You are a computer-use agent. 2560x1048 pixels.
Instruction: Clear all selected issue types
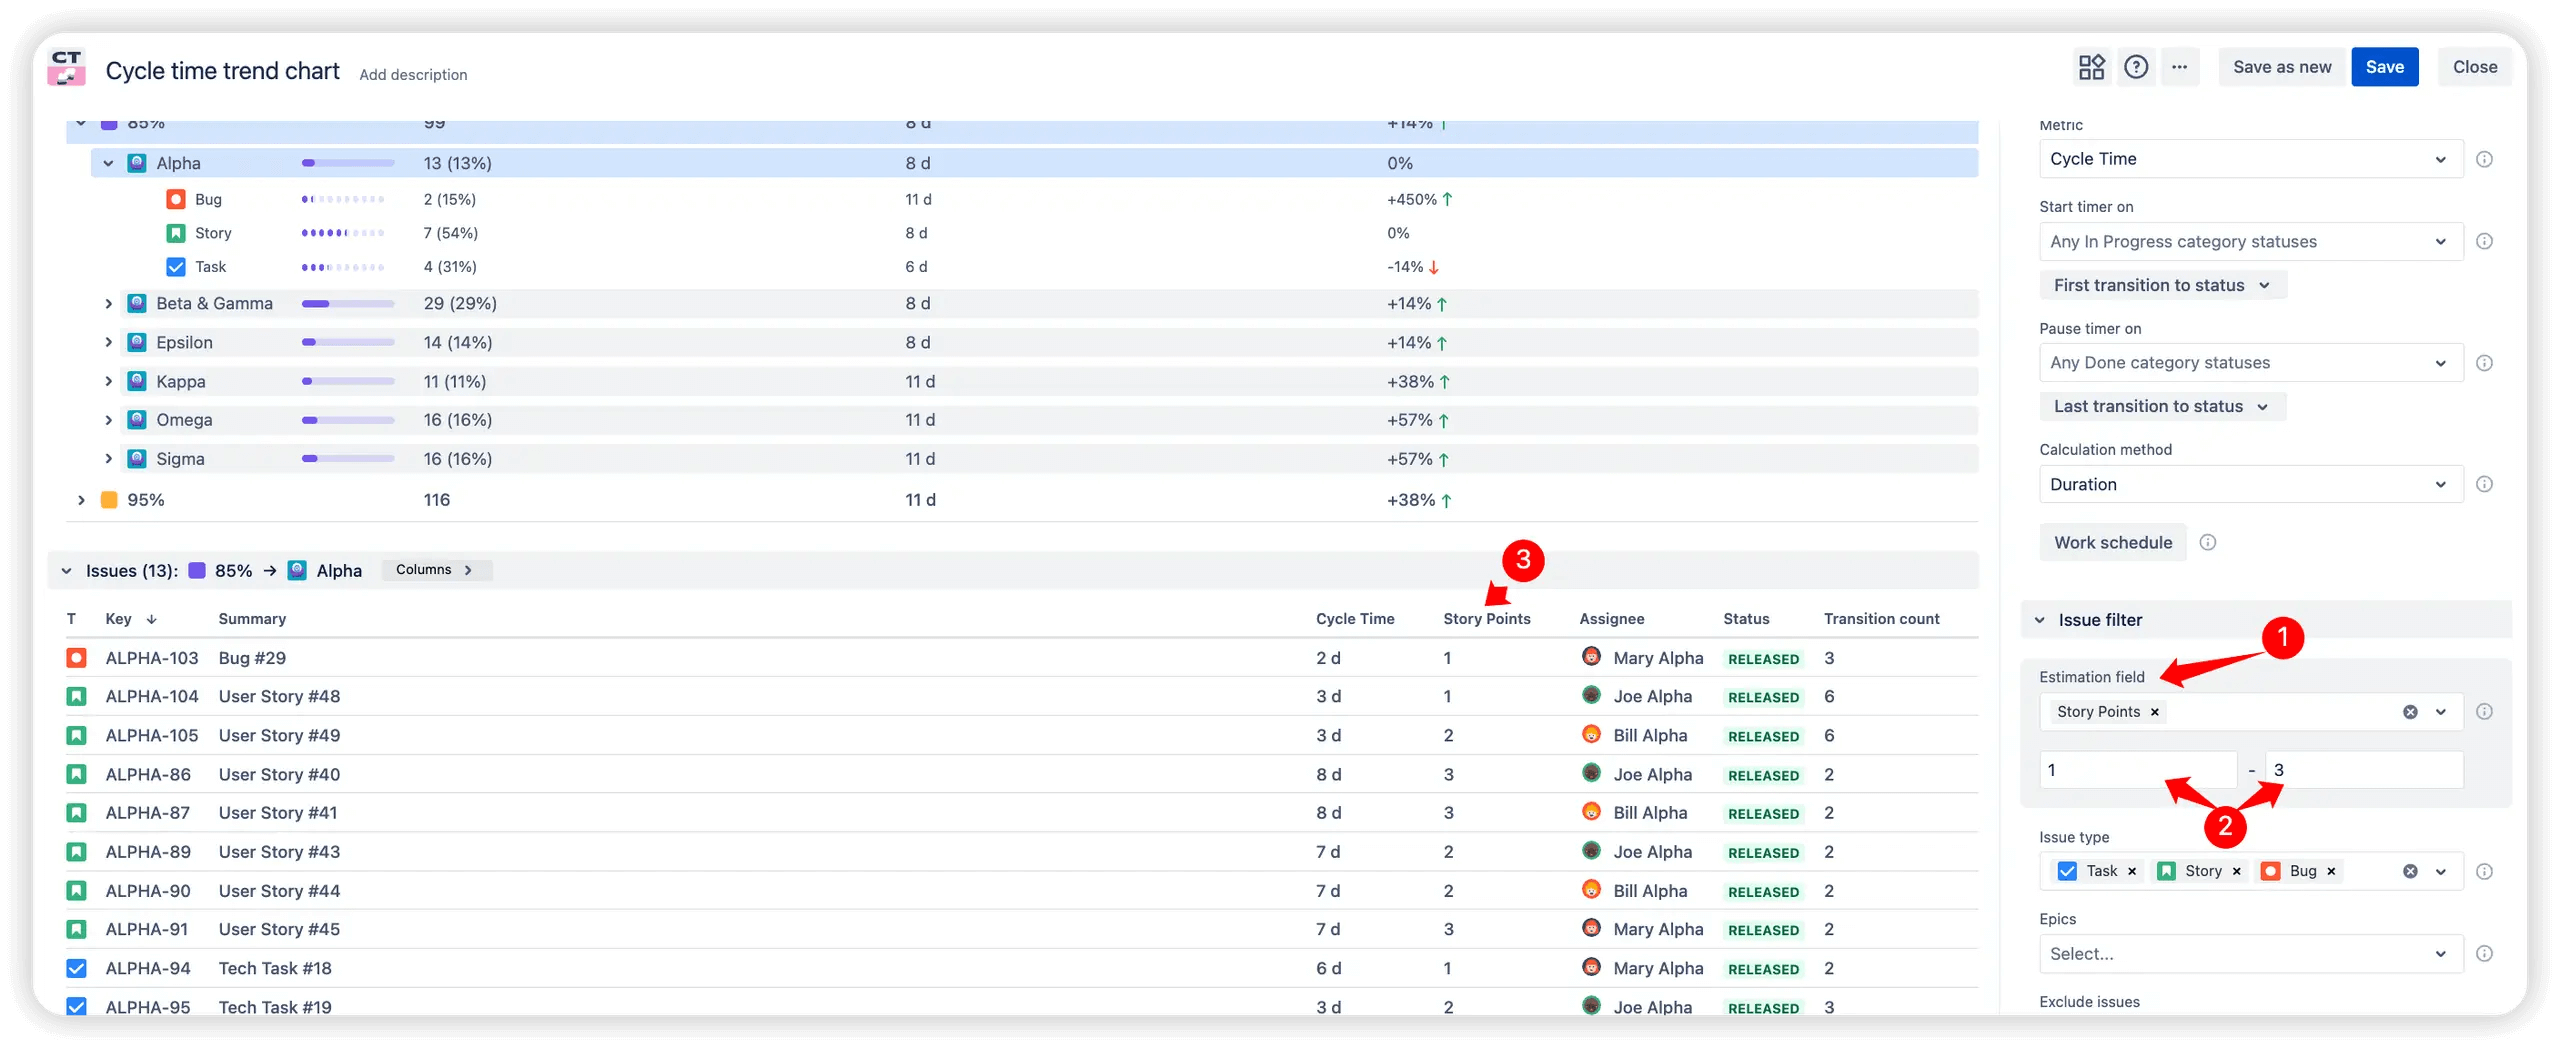[2410, 871]
